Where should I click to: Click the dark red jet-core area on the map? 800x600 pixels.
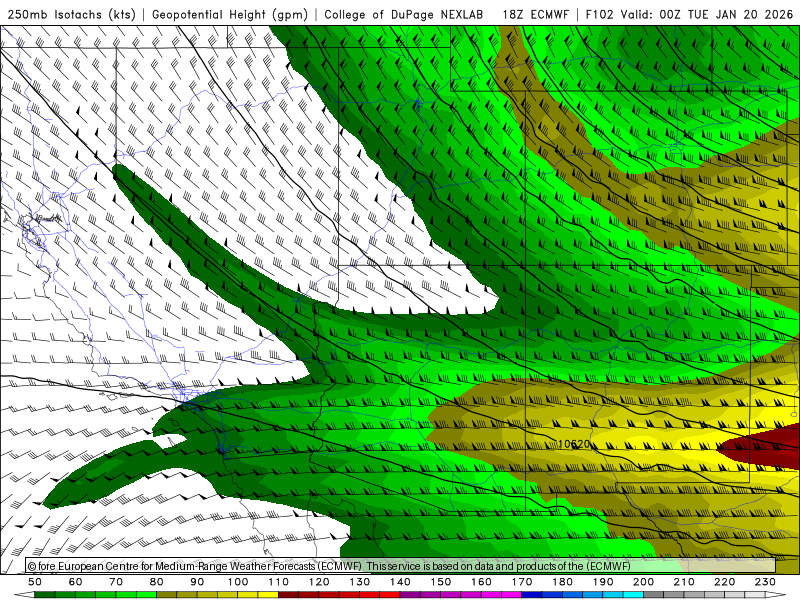point(765,446)
